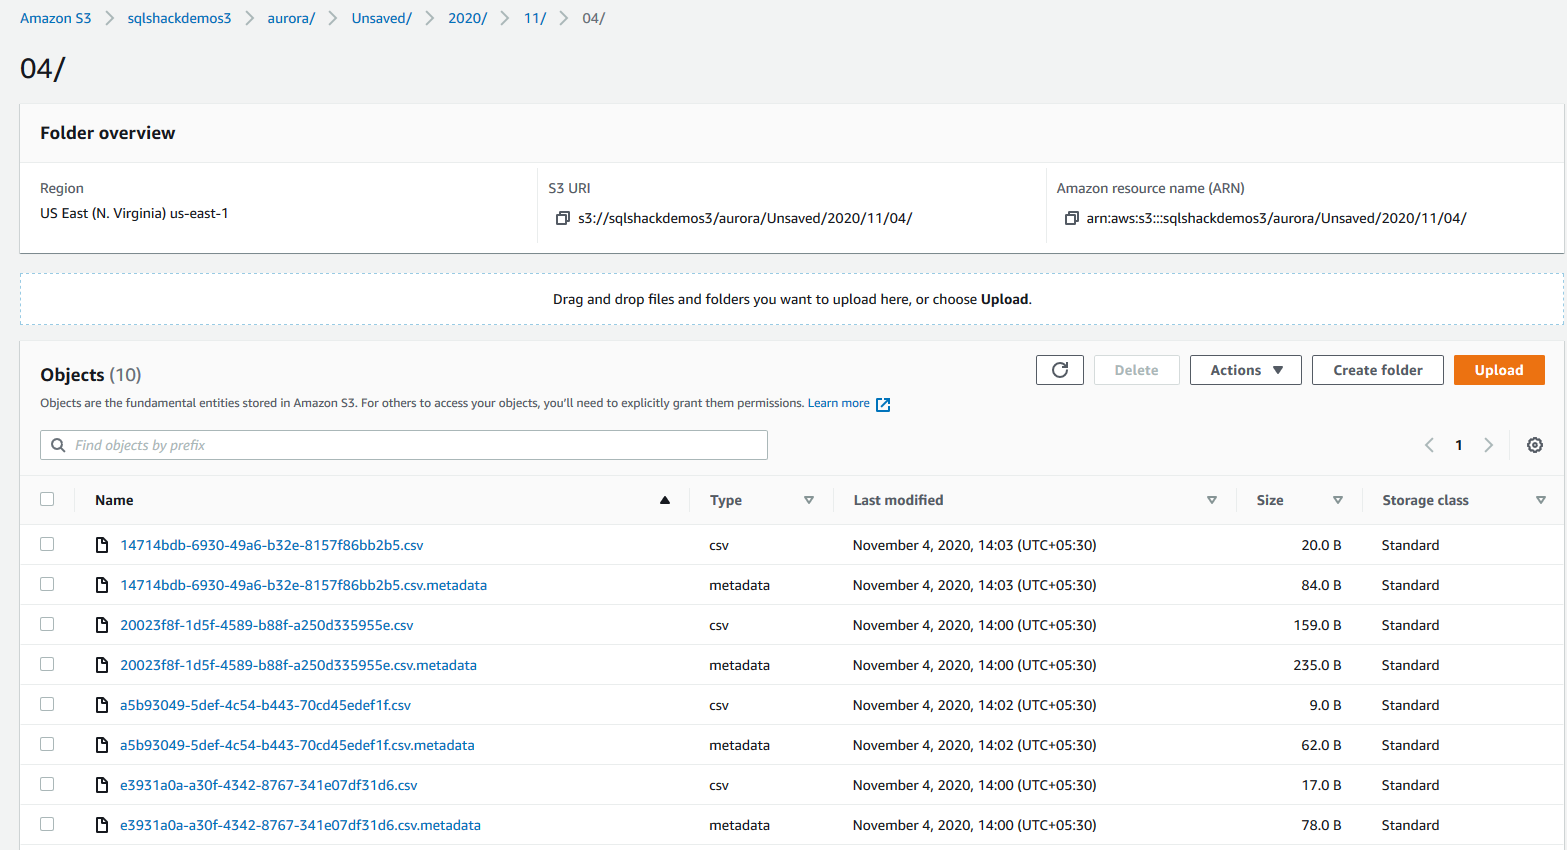This screenshot has height=850, width=1567.
Task: Go to Unsaved/ breadcrumb folder
Action: pos(381,18)
